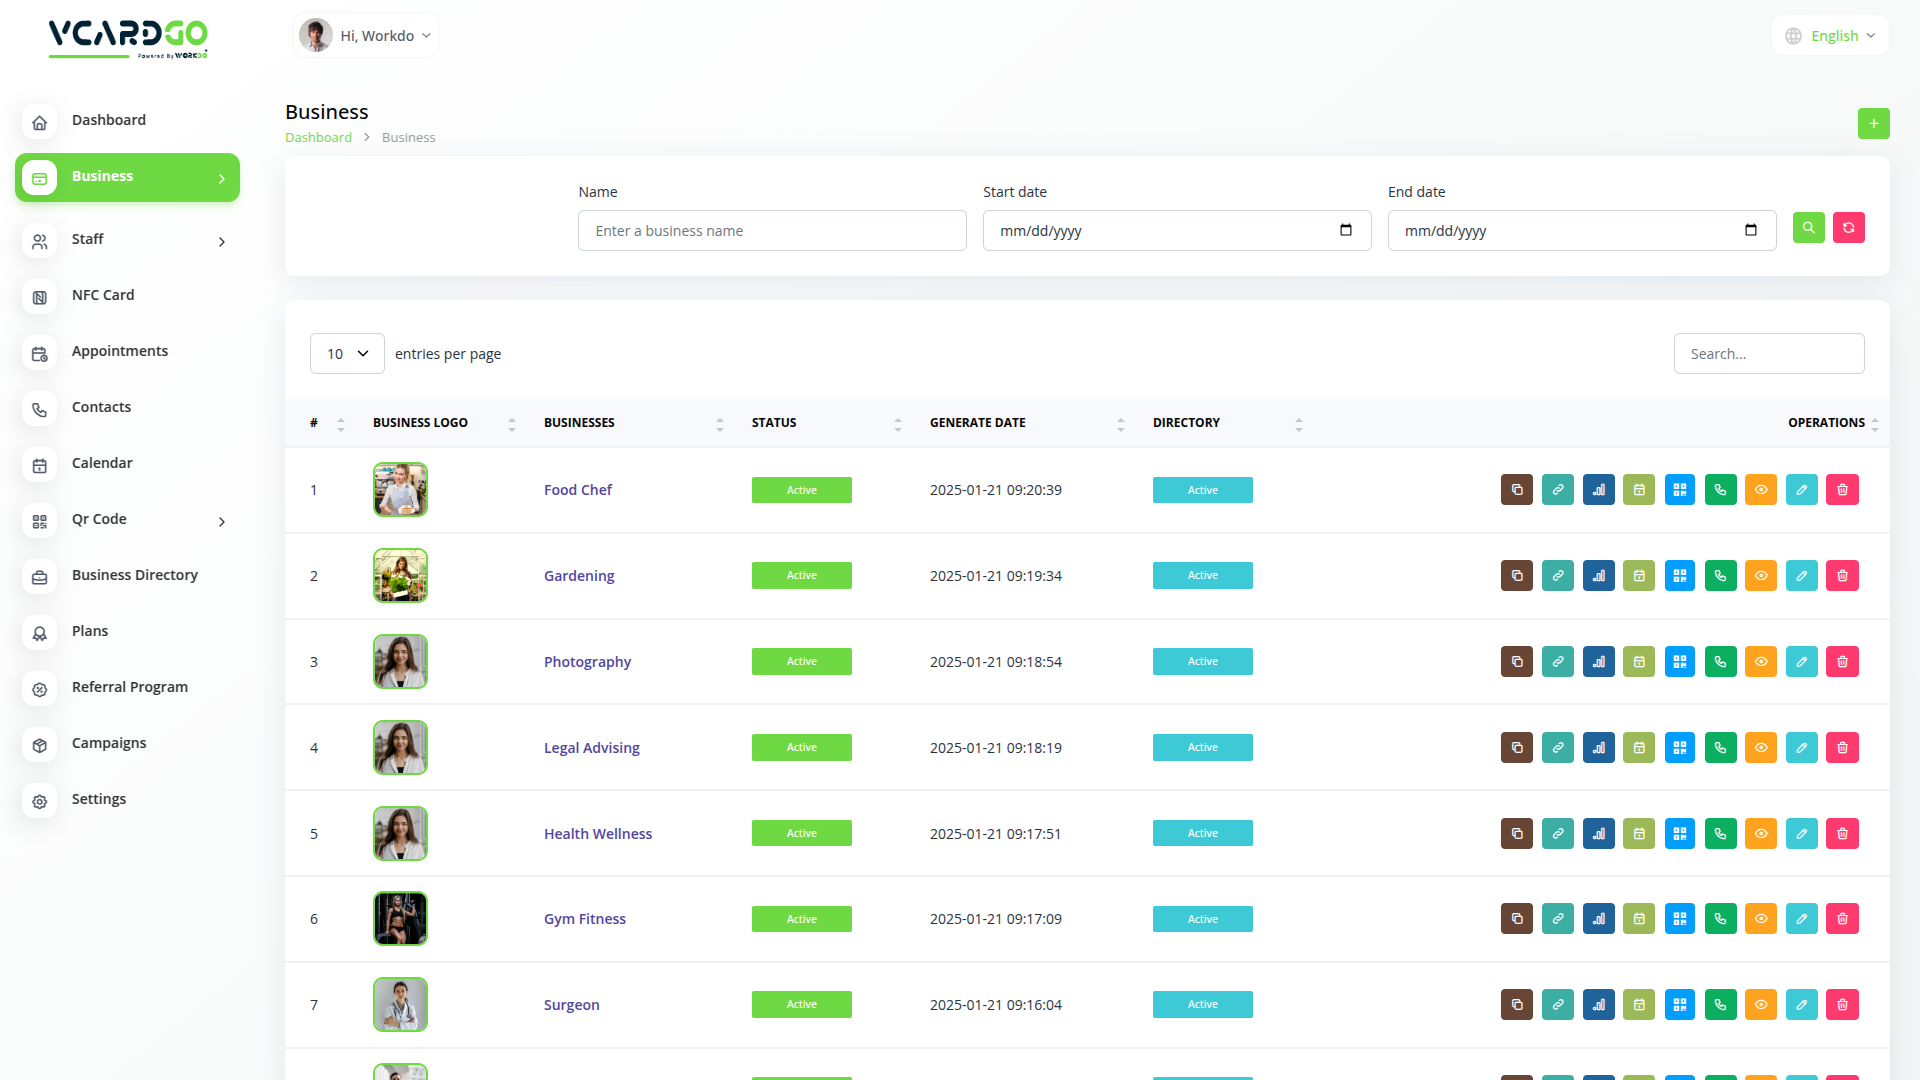Screen dimensions: 1920x1080
Task: Click the business name input field
Action: tap(772, 231)
